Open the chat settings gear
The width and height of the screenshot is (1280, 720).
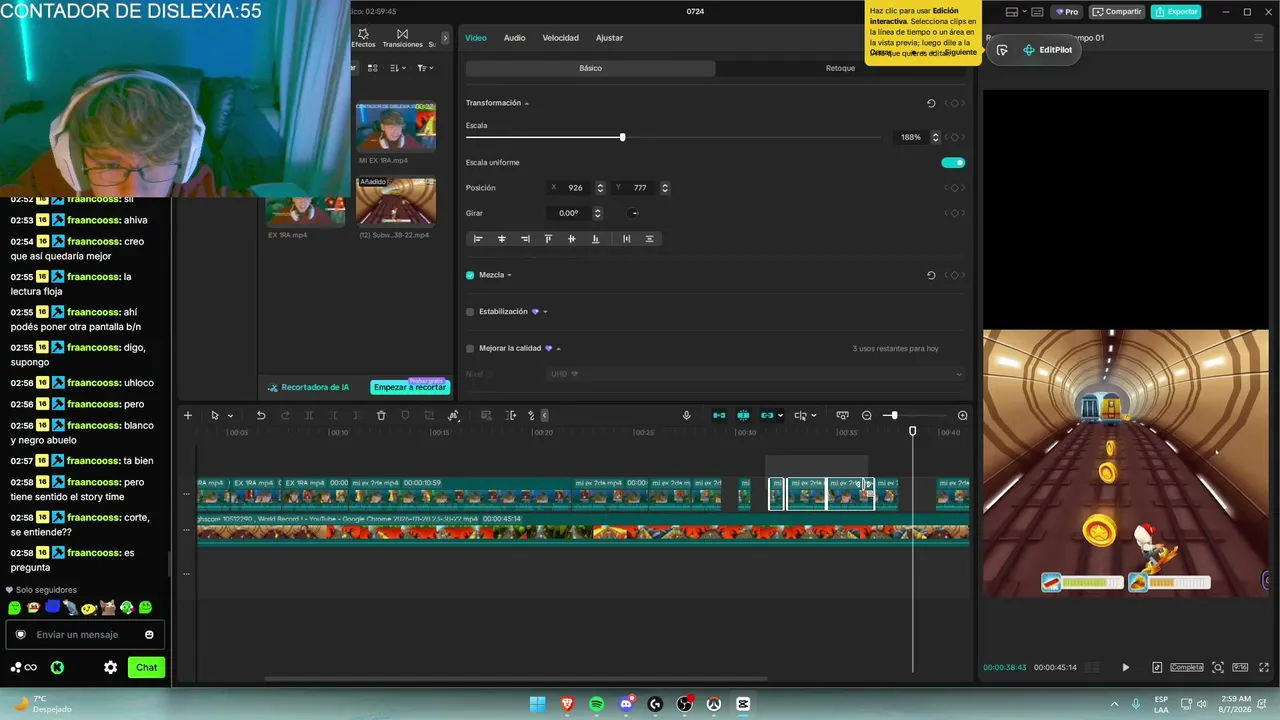[111, 667]
